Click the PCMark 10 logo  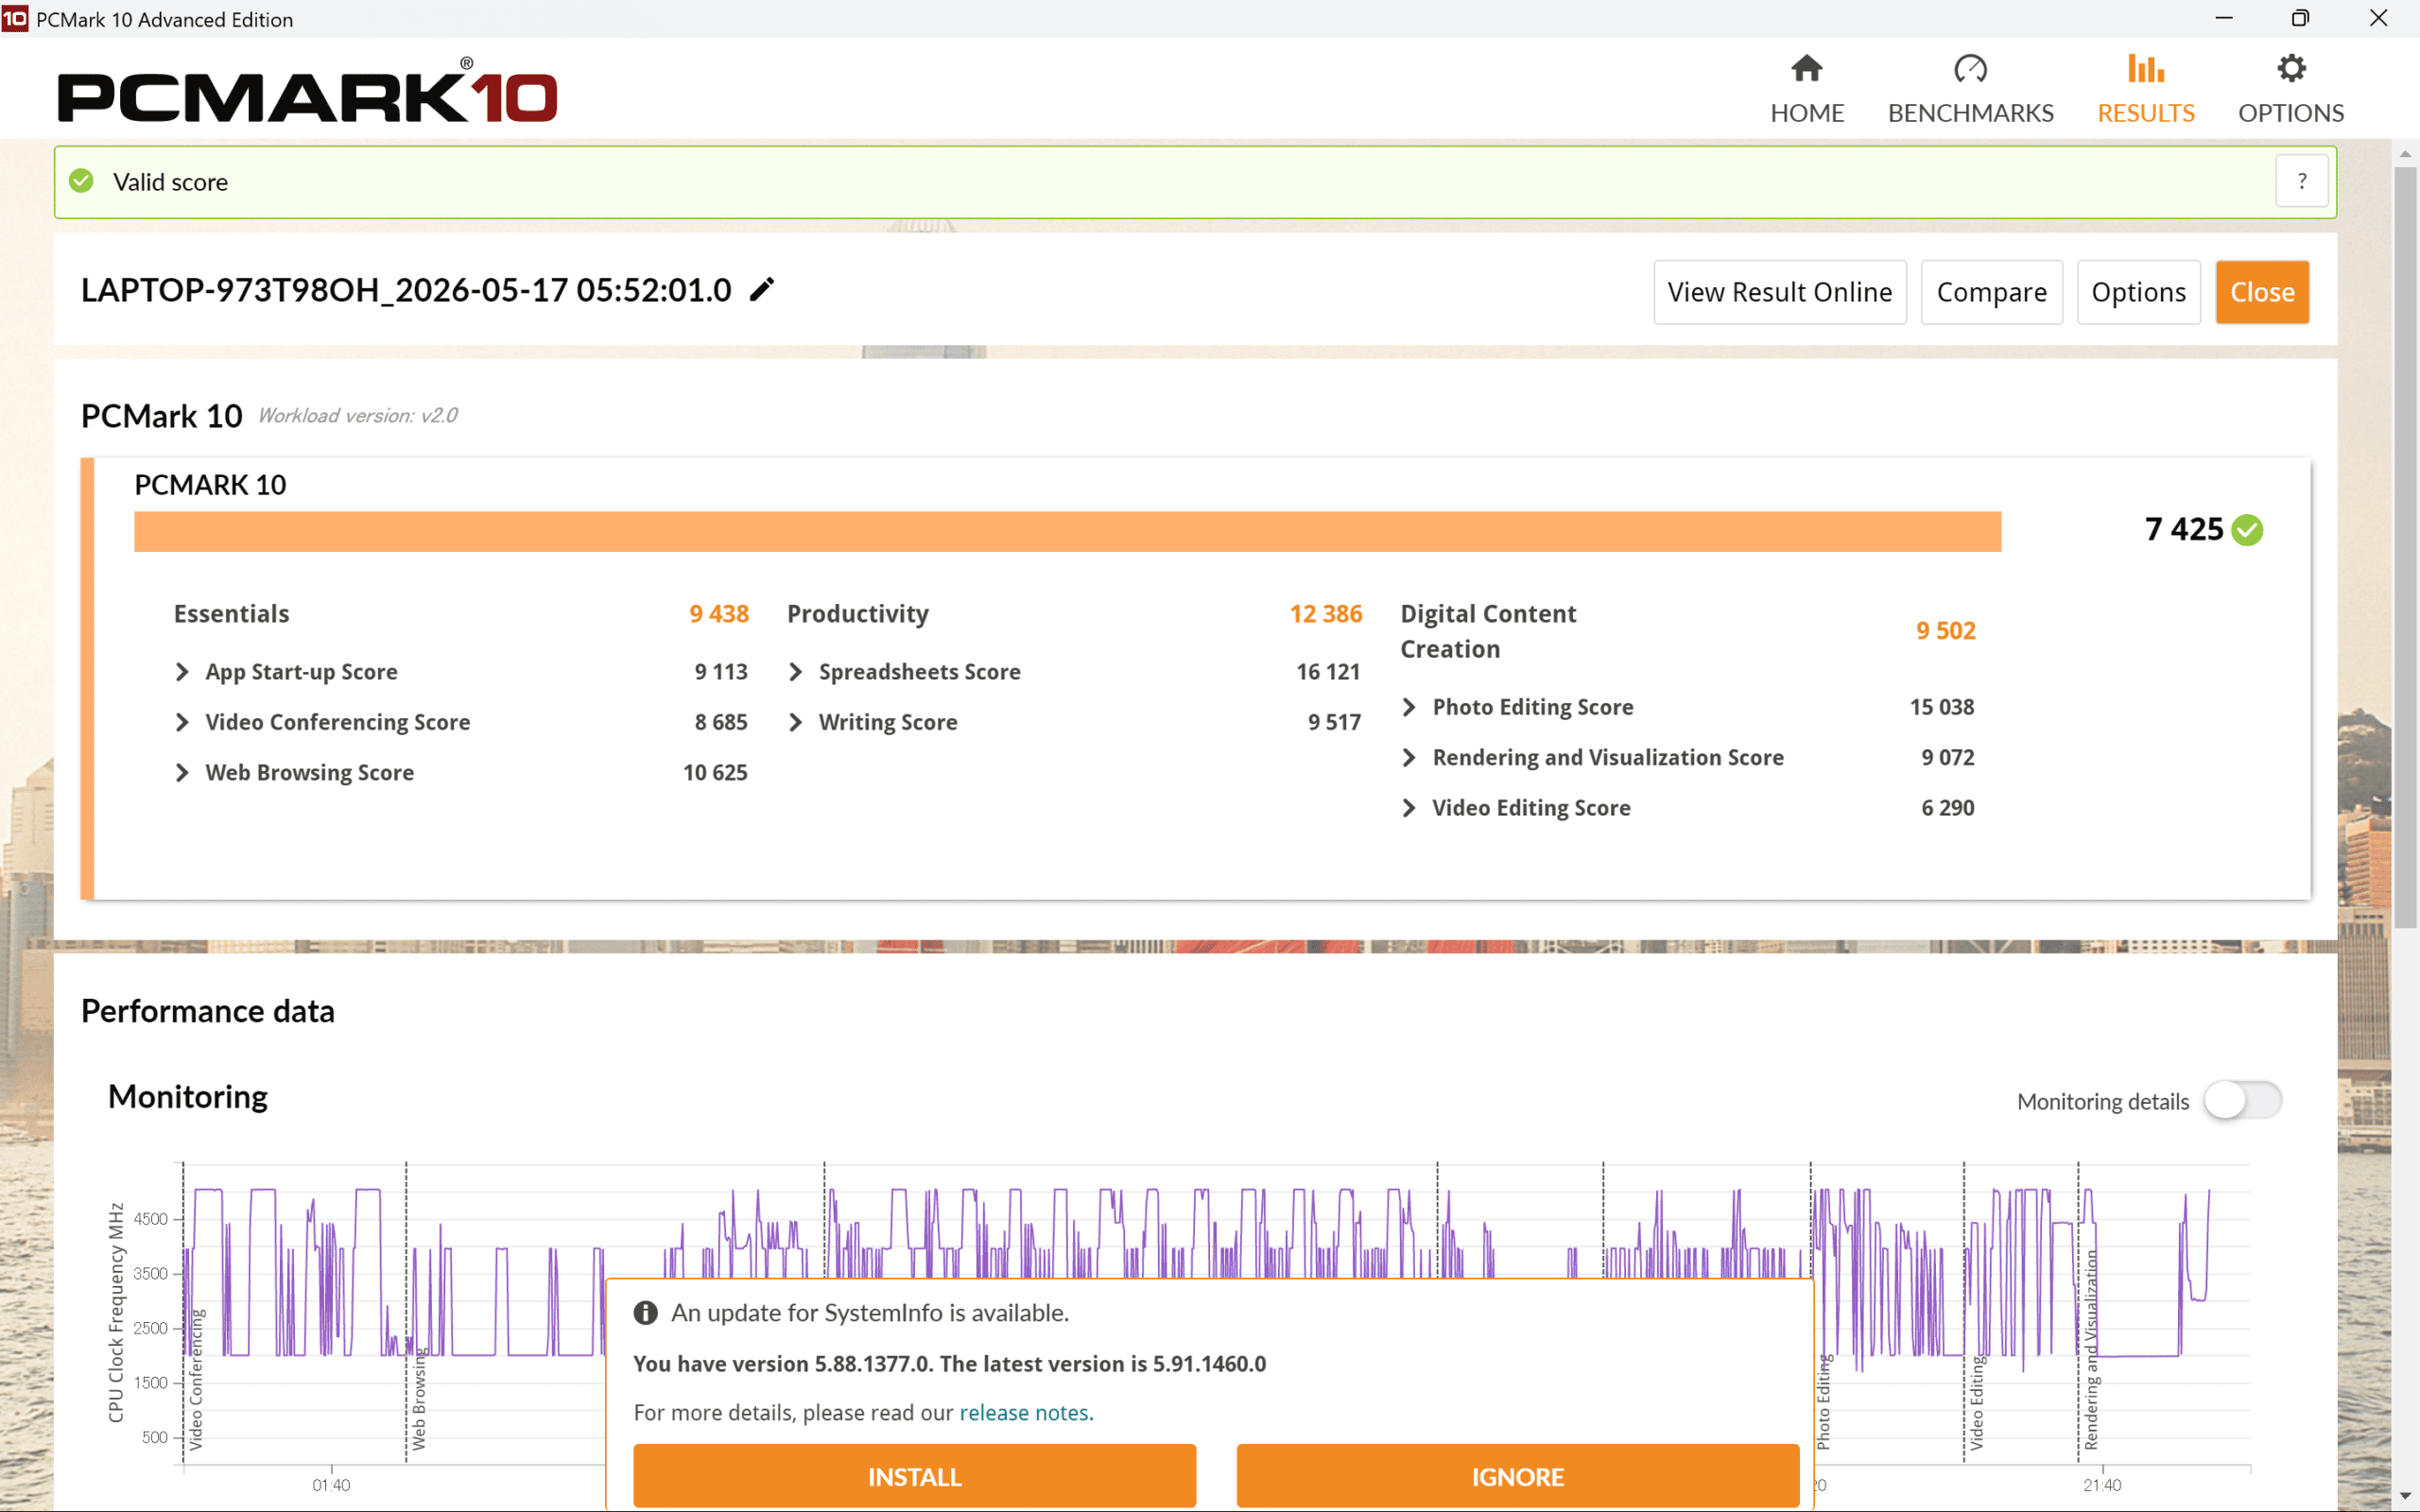tap(308, 92)
